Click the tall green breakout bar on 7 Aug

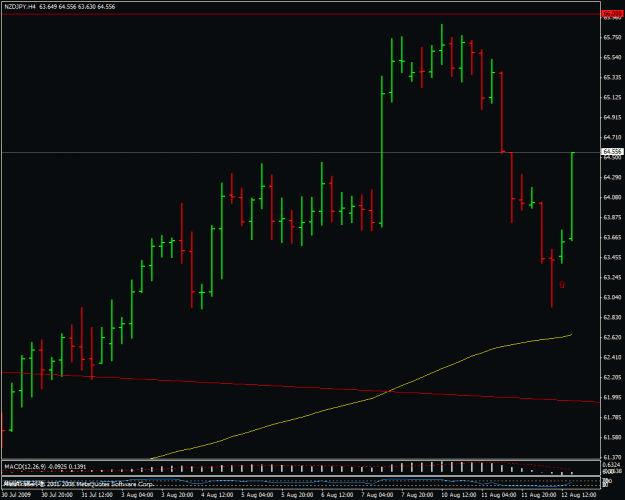[x=382, y=152]
